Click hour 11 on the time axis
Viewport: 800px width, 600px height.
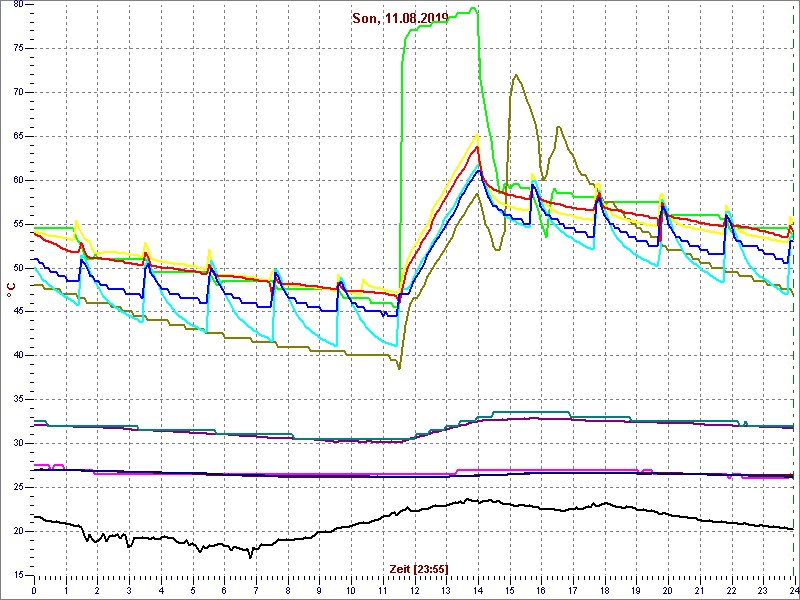[383, 591]
